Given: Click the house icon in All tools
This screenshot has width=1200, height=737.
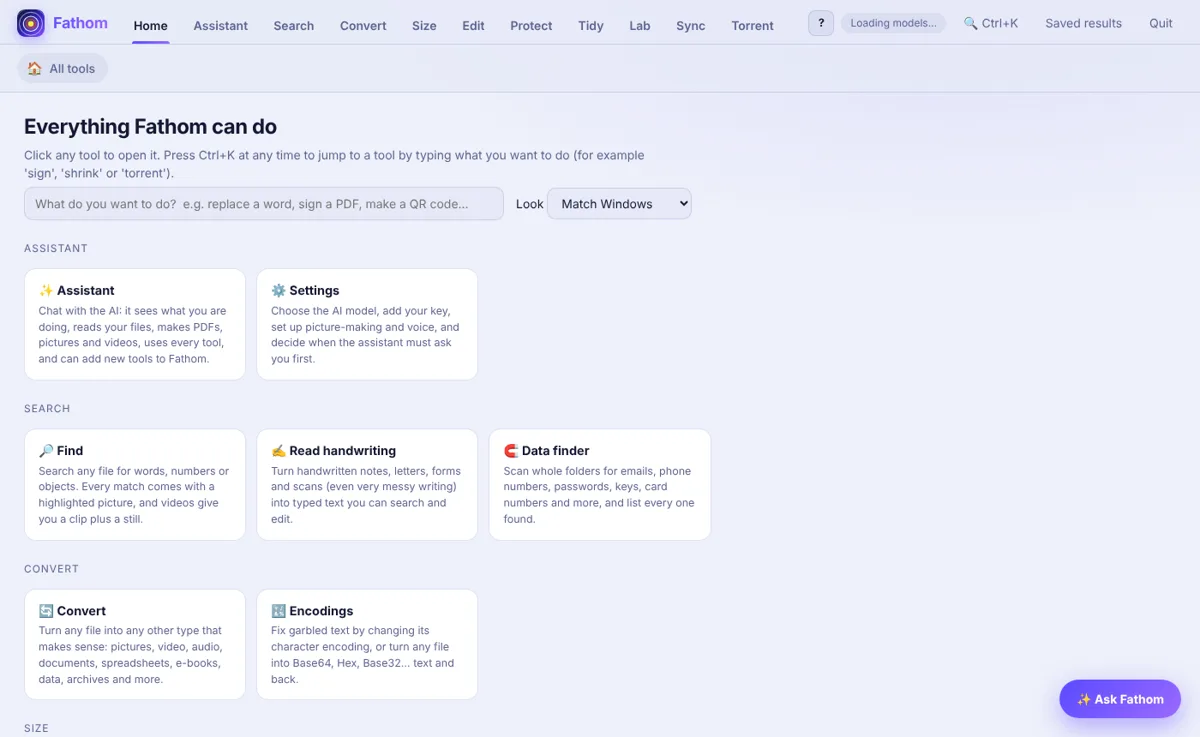Looking at the screenshot, I should (35, 69).
